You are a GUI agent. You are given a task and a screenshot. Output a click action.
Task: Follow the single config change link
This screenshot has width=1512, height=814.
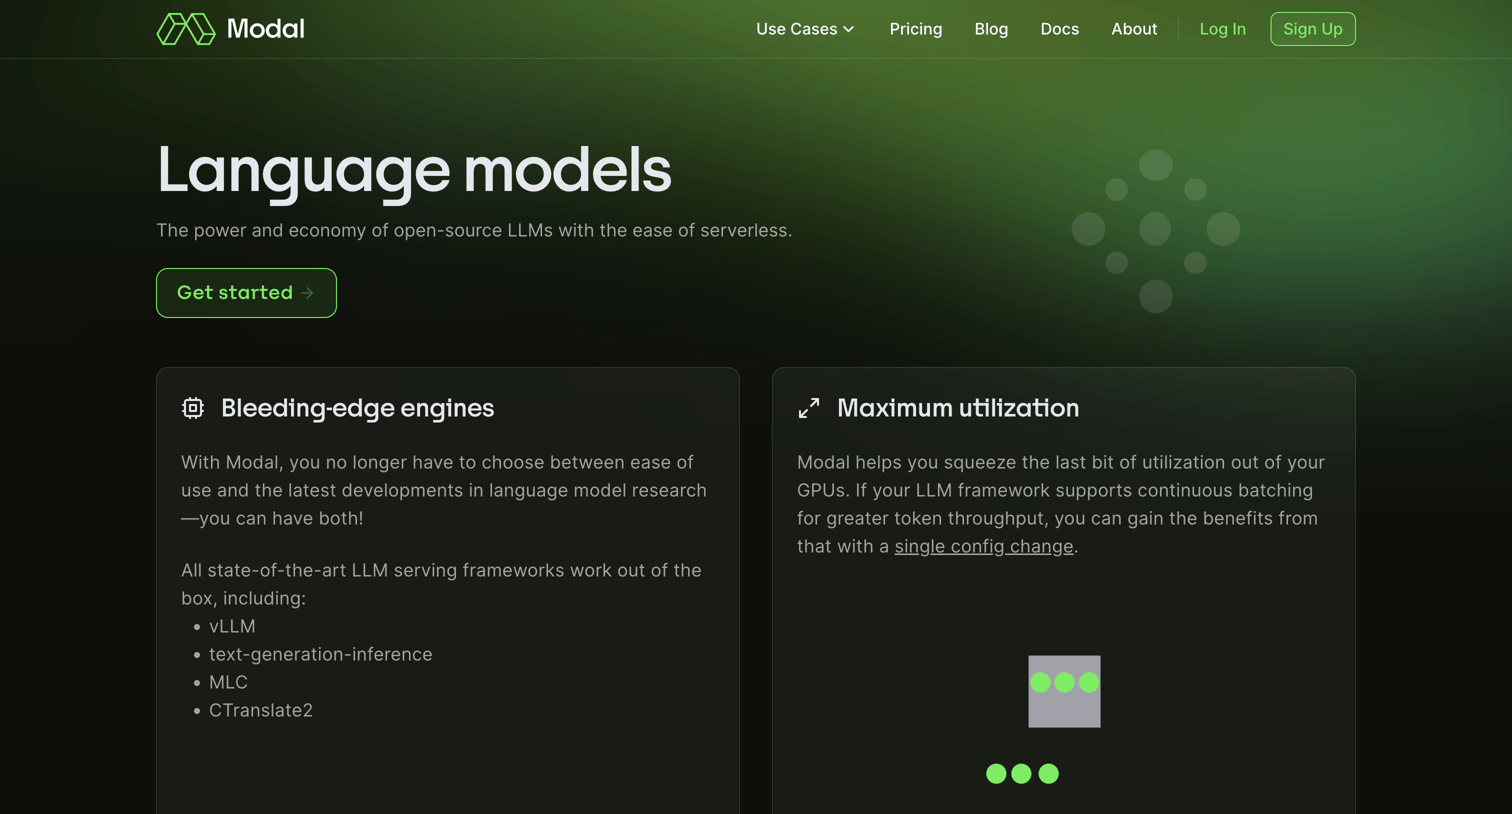tap(984, 546)
